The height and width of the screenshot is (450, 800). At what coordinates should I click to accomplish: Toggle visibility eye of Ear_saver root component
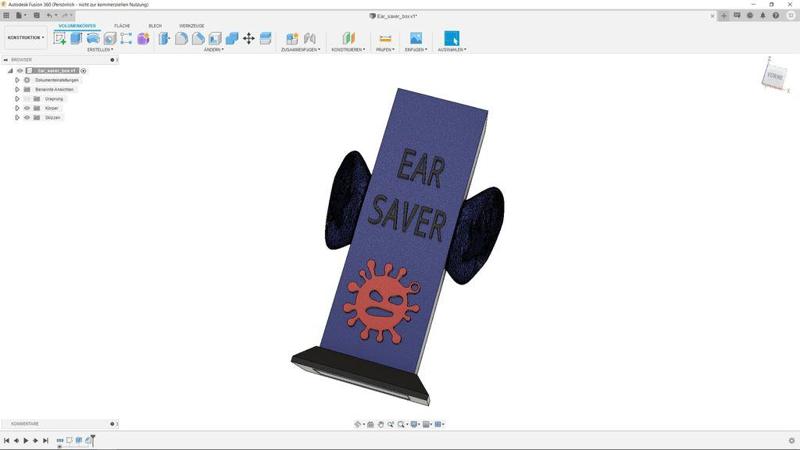pyautogui.click(x=20, y=70)
